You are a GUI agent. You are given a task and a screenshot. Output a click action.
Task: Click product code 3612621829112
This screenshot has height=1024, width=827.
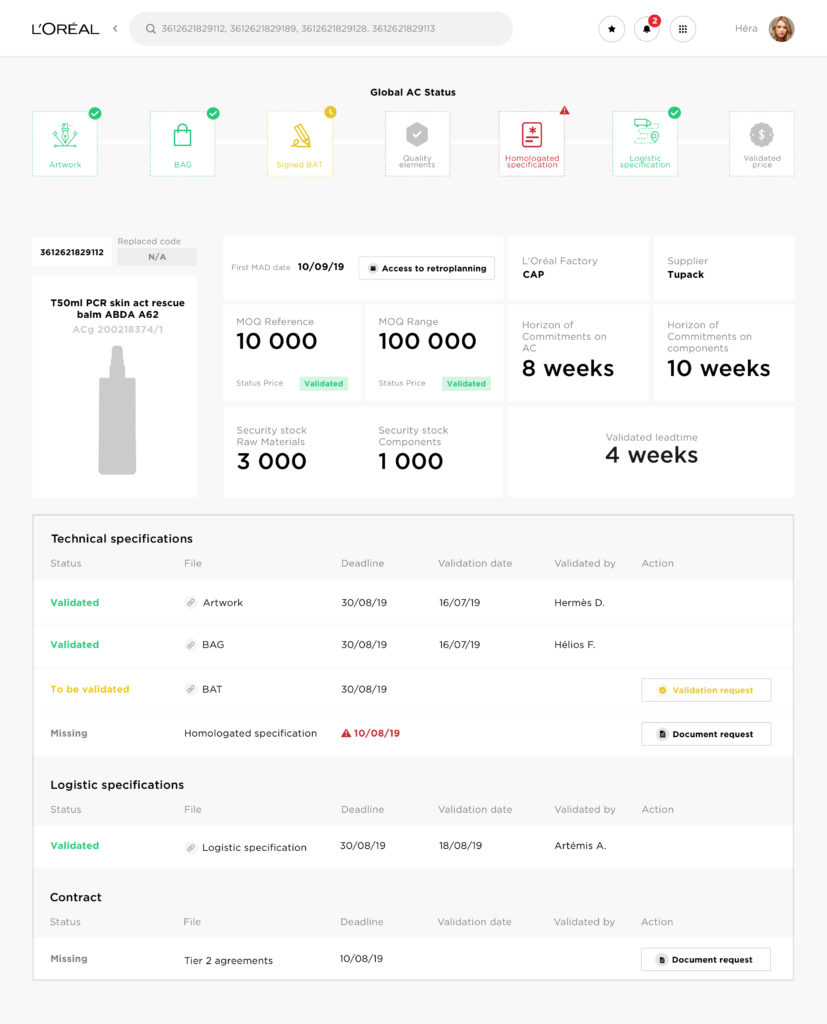(72, 252)
